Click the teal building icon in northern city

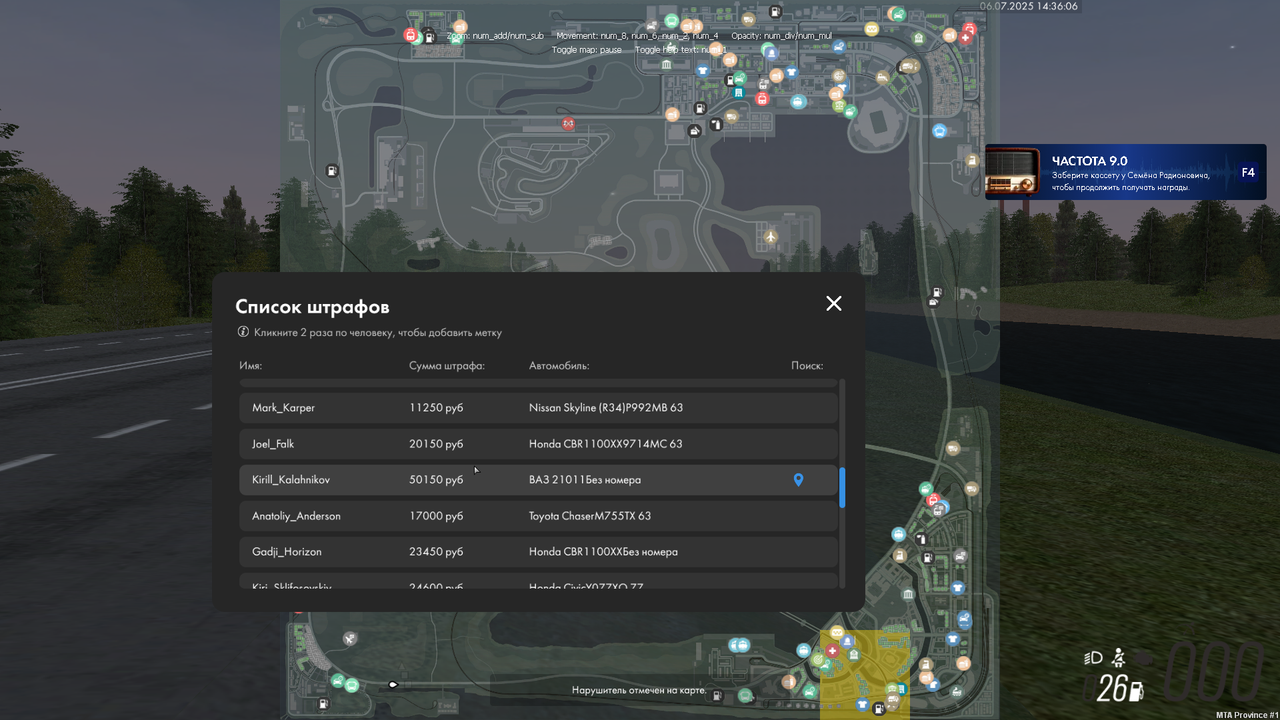[x=739, y=93]
